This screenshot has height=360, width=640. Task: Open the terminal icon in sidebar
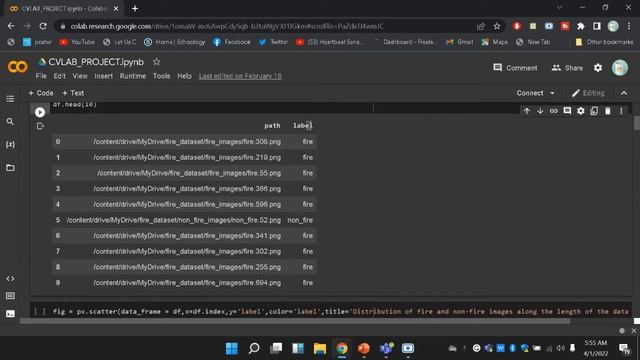(x=10, y=313)
